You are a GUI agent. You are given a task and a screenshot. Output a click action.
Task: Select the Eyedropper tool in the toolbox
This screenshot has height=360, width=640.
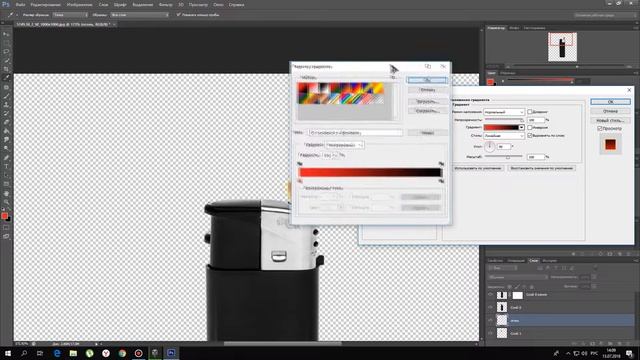pyautogui.click(x=6, y=78)
